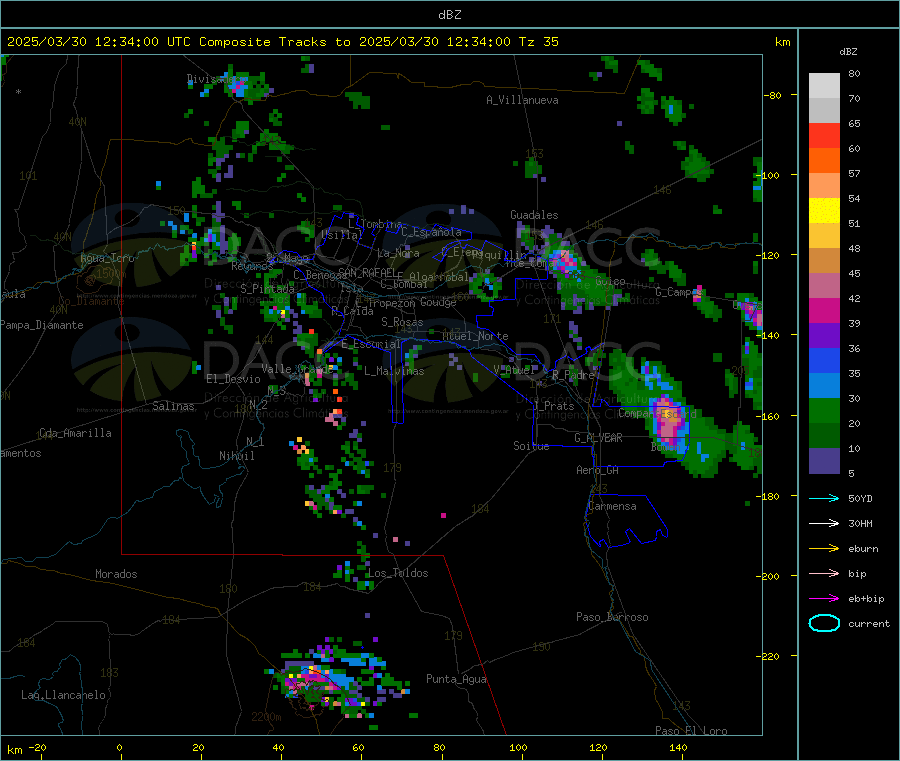Click the R_Padre map label
This screenshot has height=761, width=900.
point(573,375)
